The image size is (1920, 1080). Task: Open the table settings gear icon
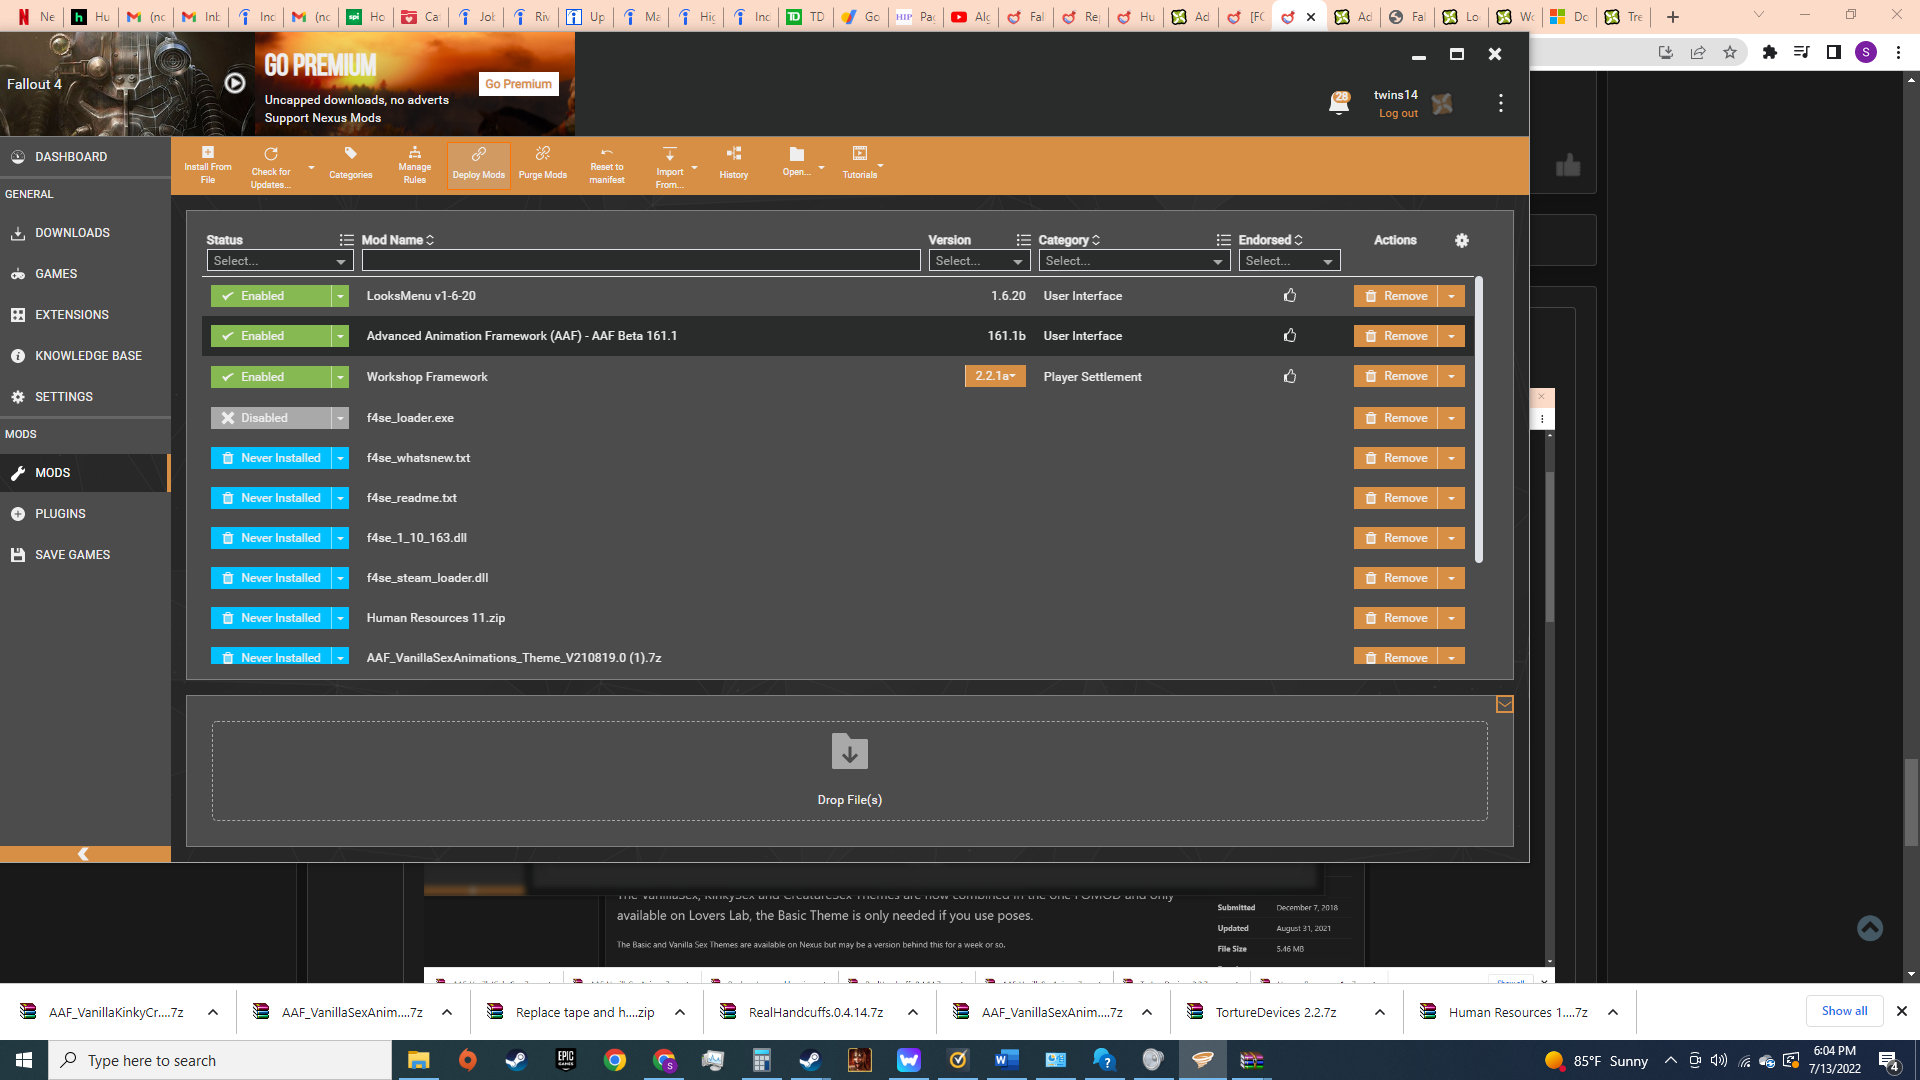1462,240
